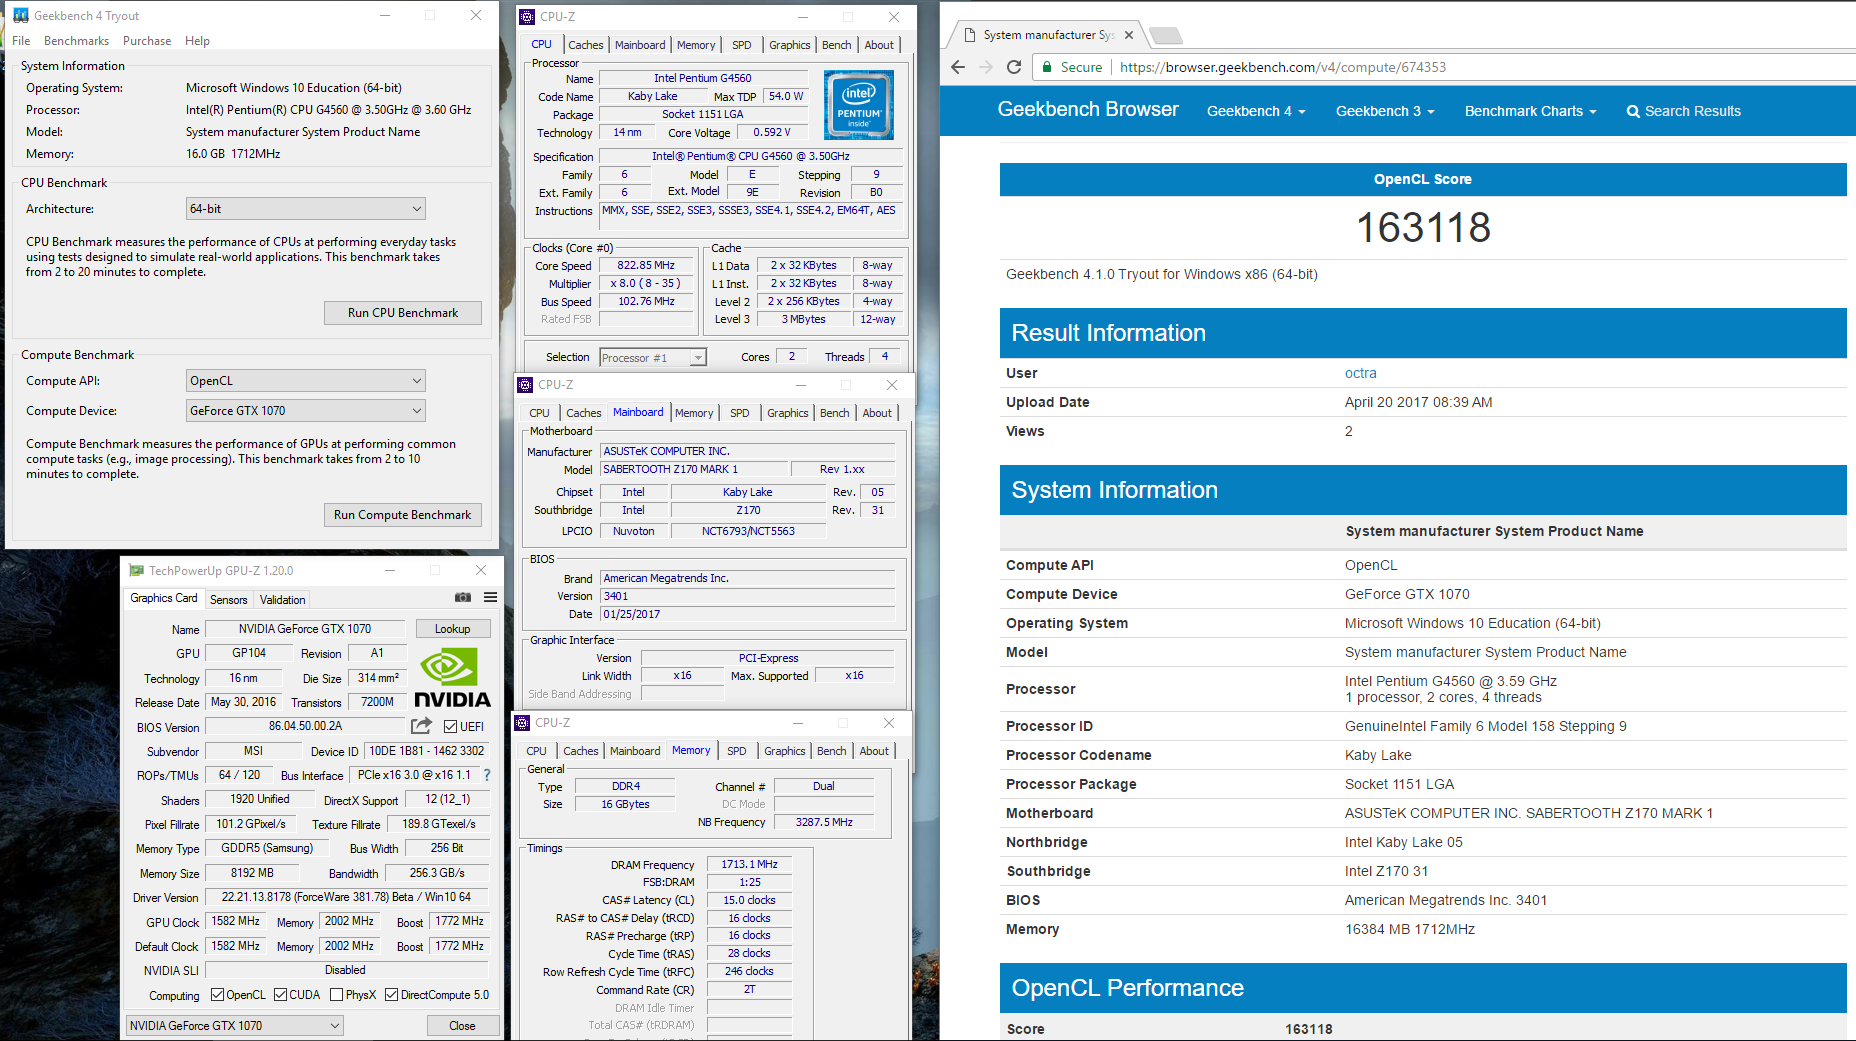Click the browser forward arrow
This screenshot has height=1041, width=1856.
986,67
